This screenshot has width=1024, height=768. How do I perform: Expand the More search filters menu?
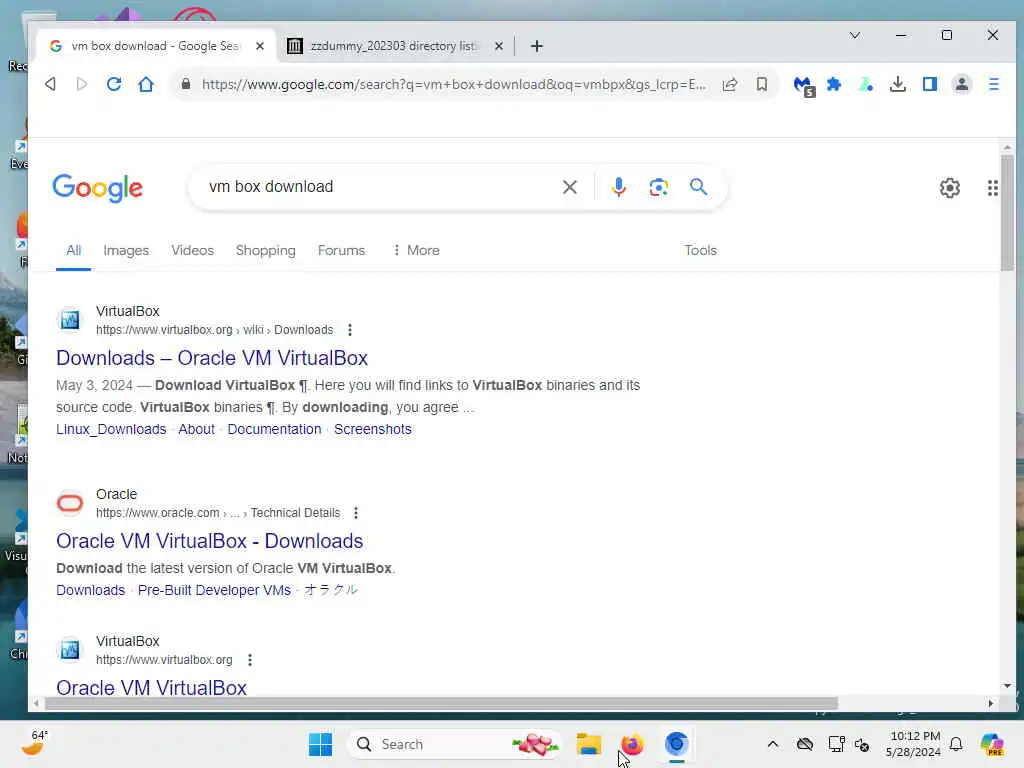pyautogui.click(x=416, y=250)
